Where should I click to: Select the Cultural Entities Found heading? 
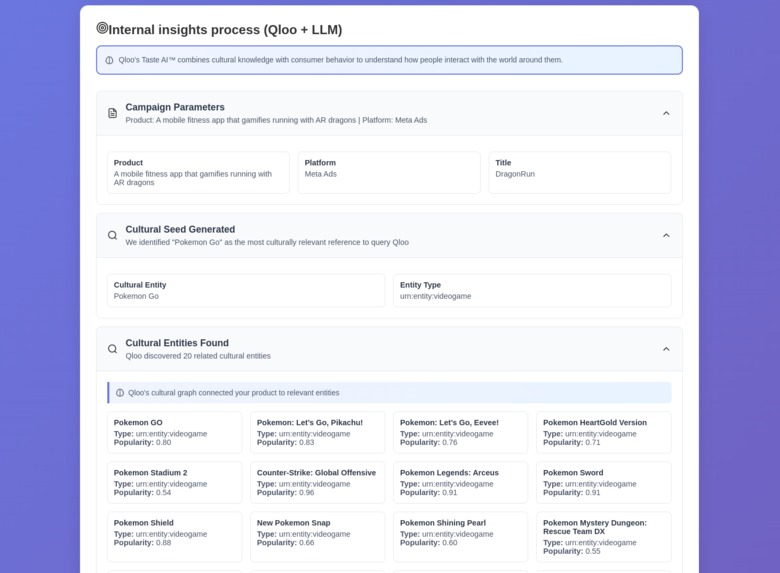177,343
